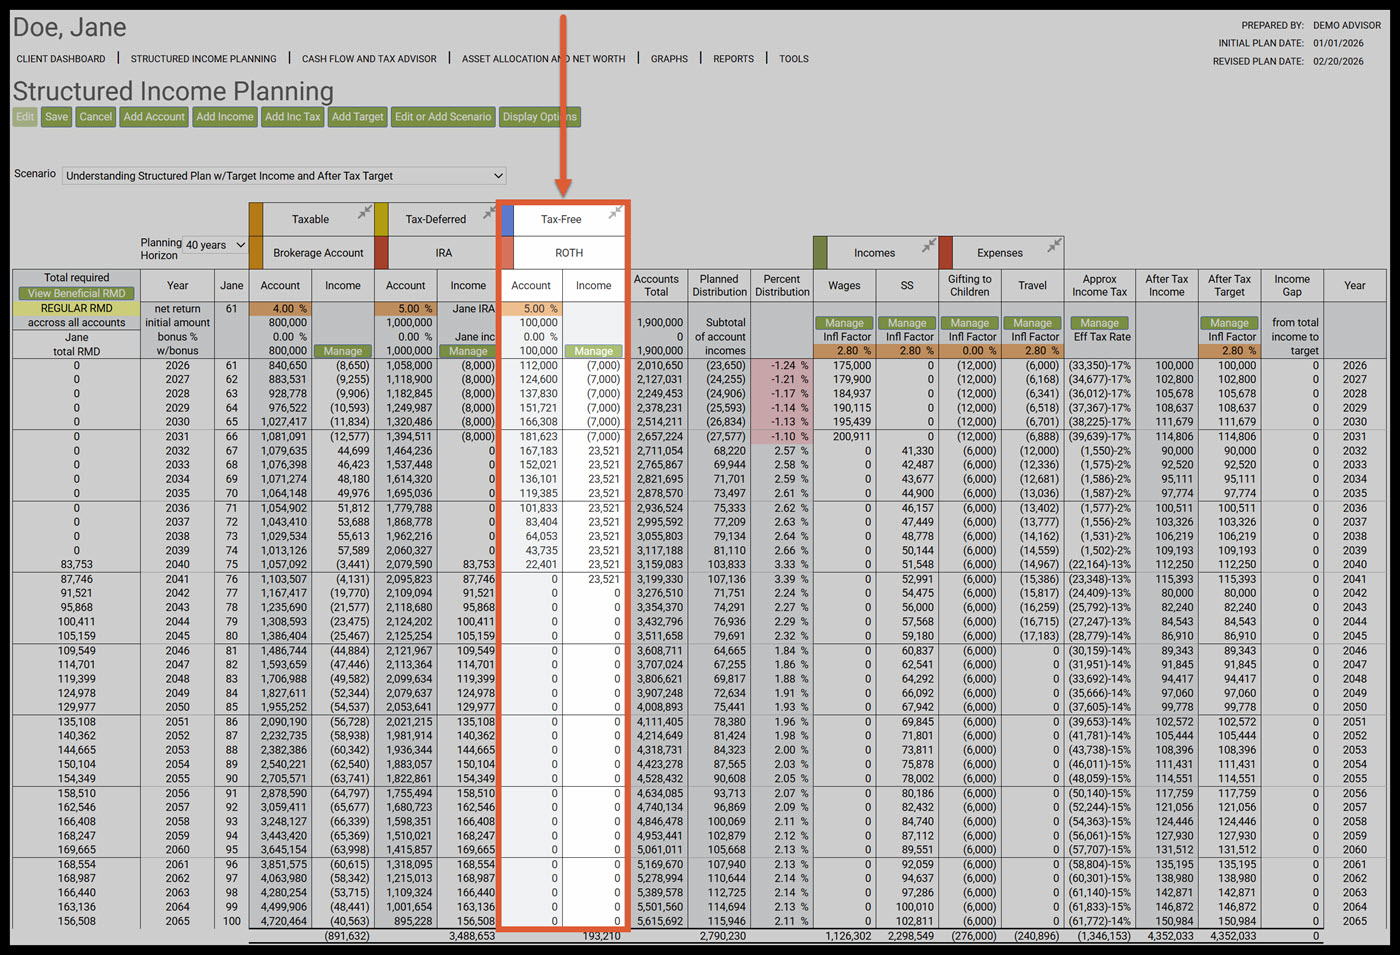Collapse the Expenses column group pin icon
This screenshot has height=955, width=1400.
pyautogui.click(x=1054, y=245)
